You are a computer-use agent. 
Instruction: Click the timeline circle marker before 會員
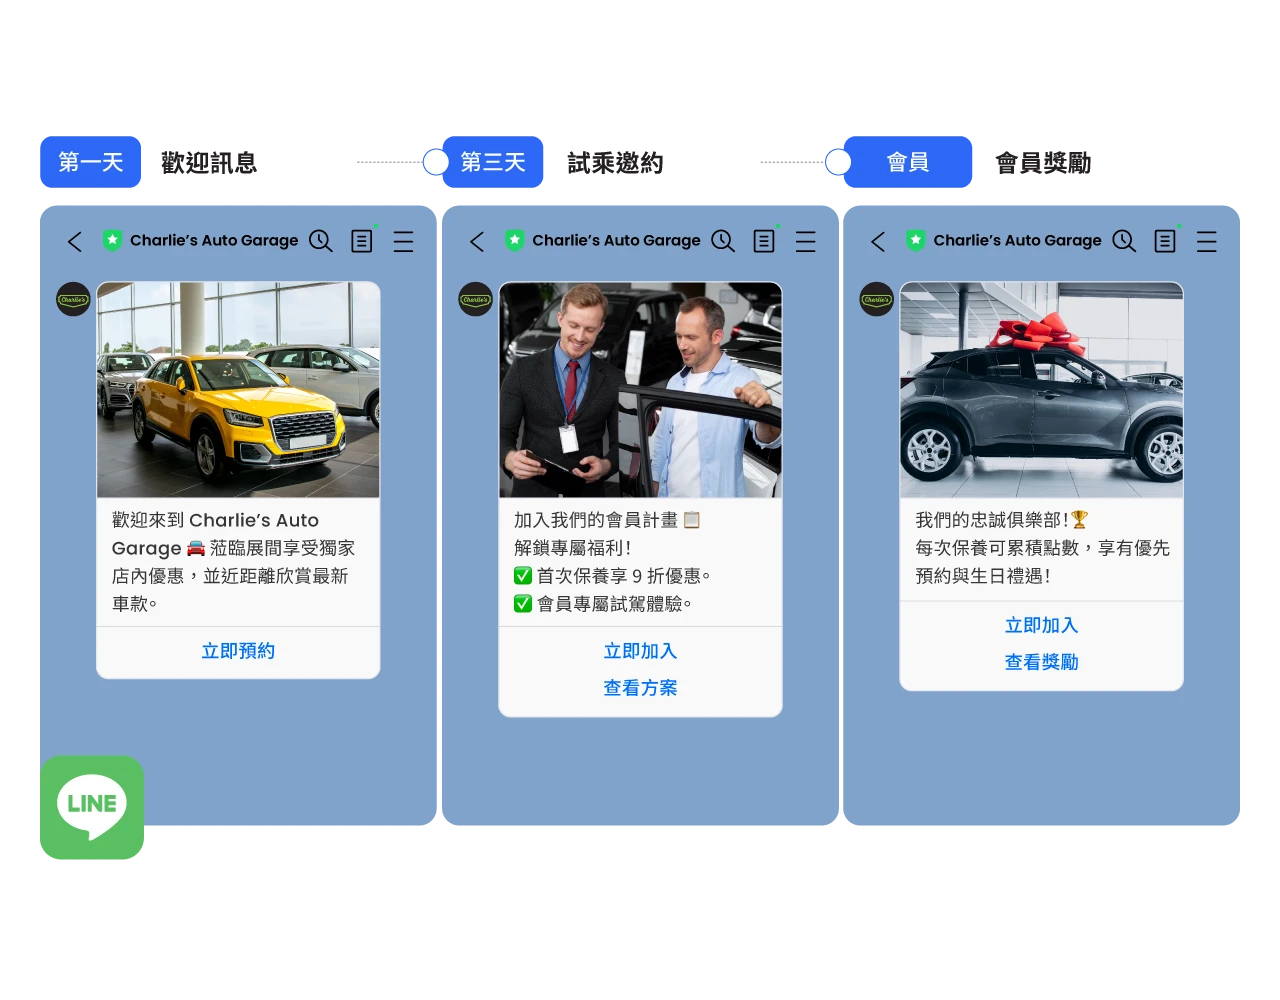pos(838,162)
